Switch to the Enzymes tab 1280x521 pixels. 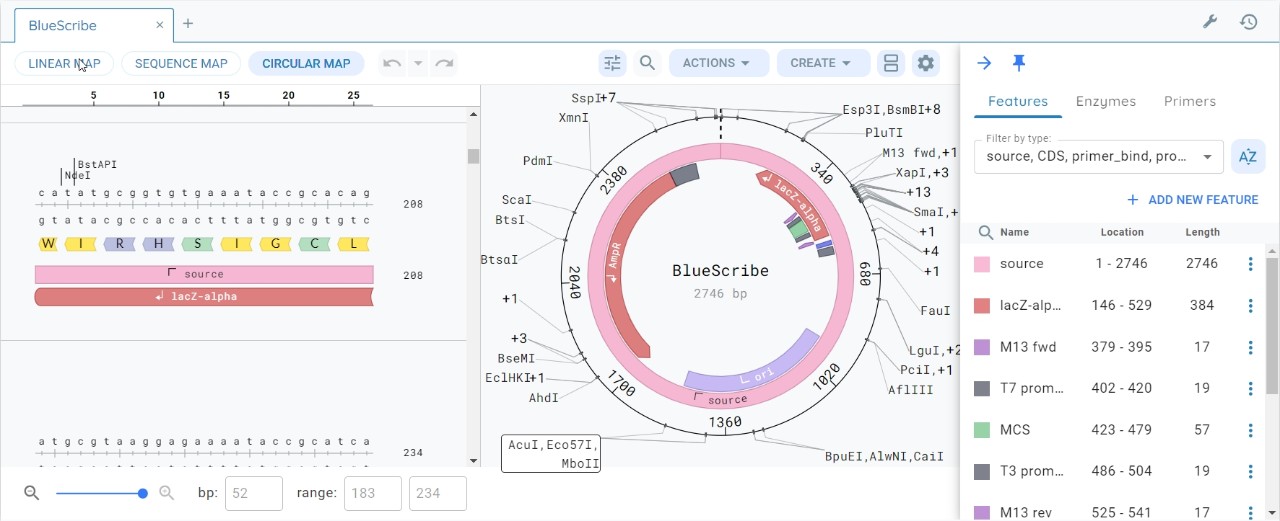click(x=1106, y=101)
